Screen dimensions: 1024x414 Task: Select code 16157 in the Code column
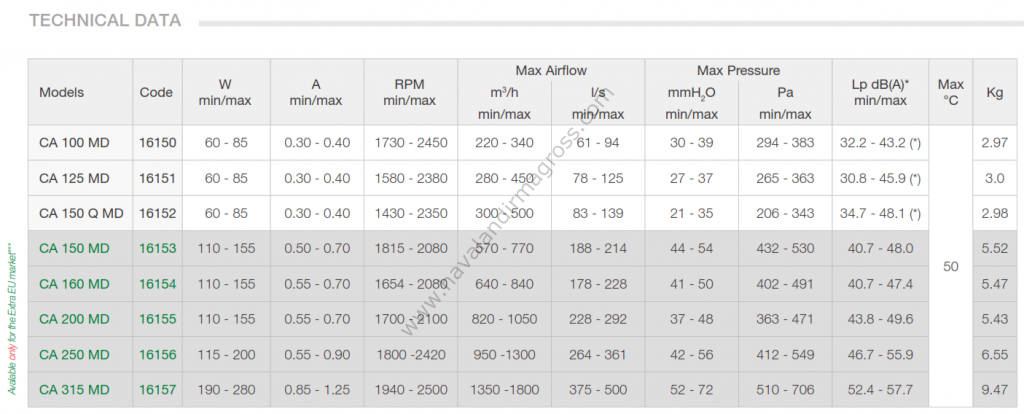click(x=157, y=390)
